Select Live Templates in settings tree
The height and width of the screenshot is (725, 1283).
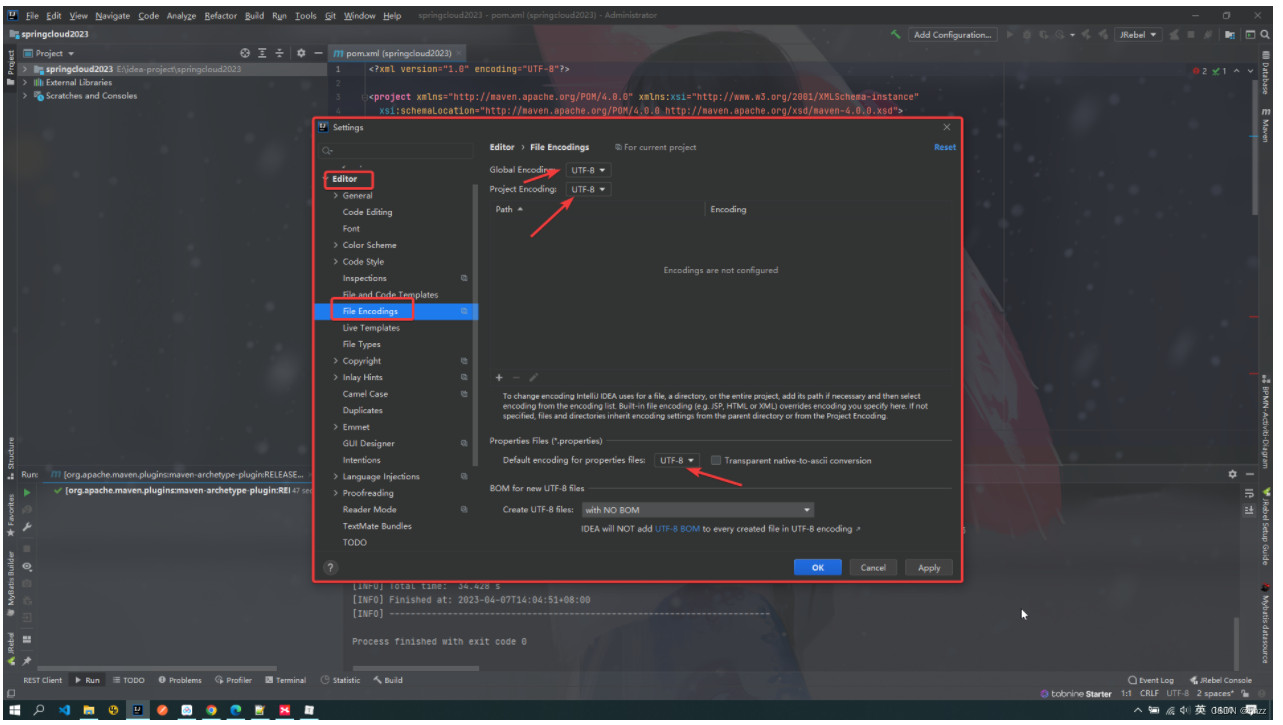pos(371,328)
